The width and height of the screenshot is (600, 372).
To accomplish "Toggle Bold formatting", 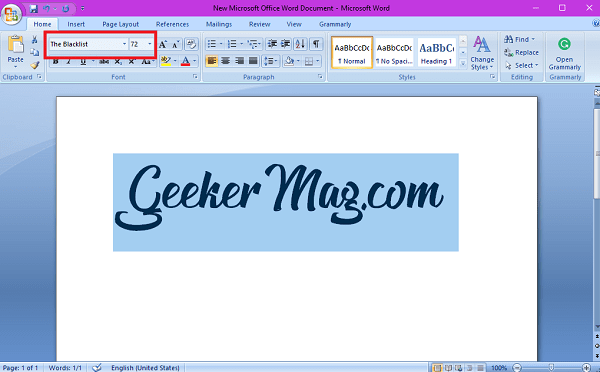I will click(x=55, y=61).
